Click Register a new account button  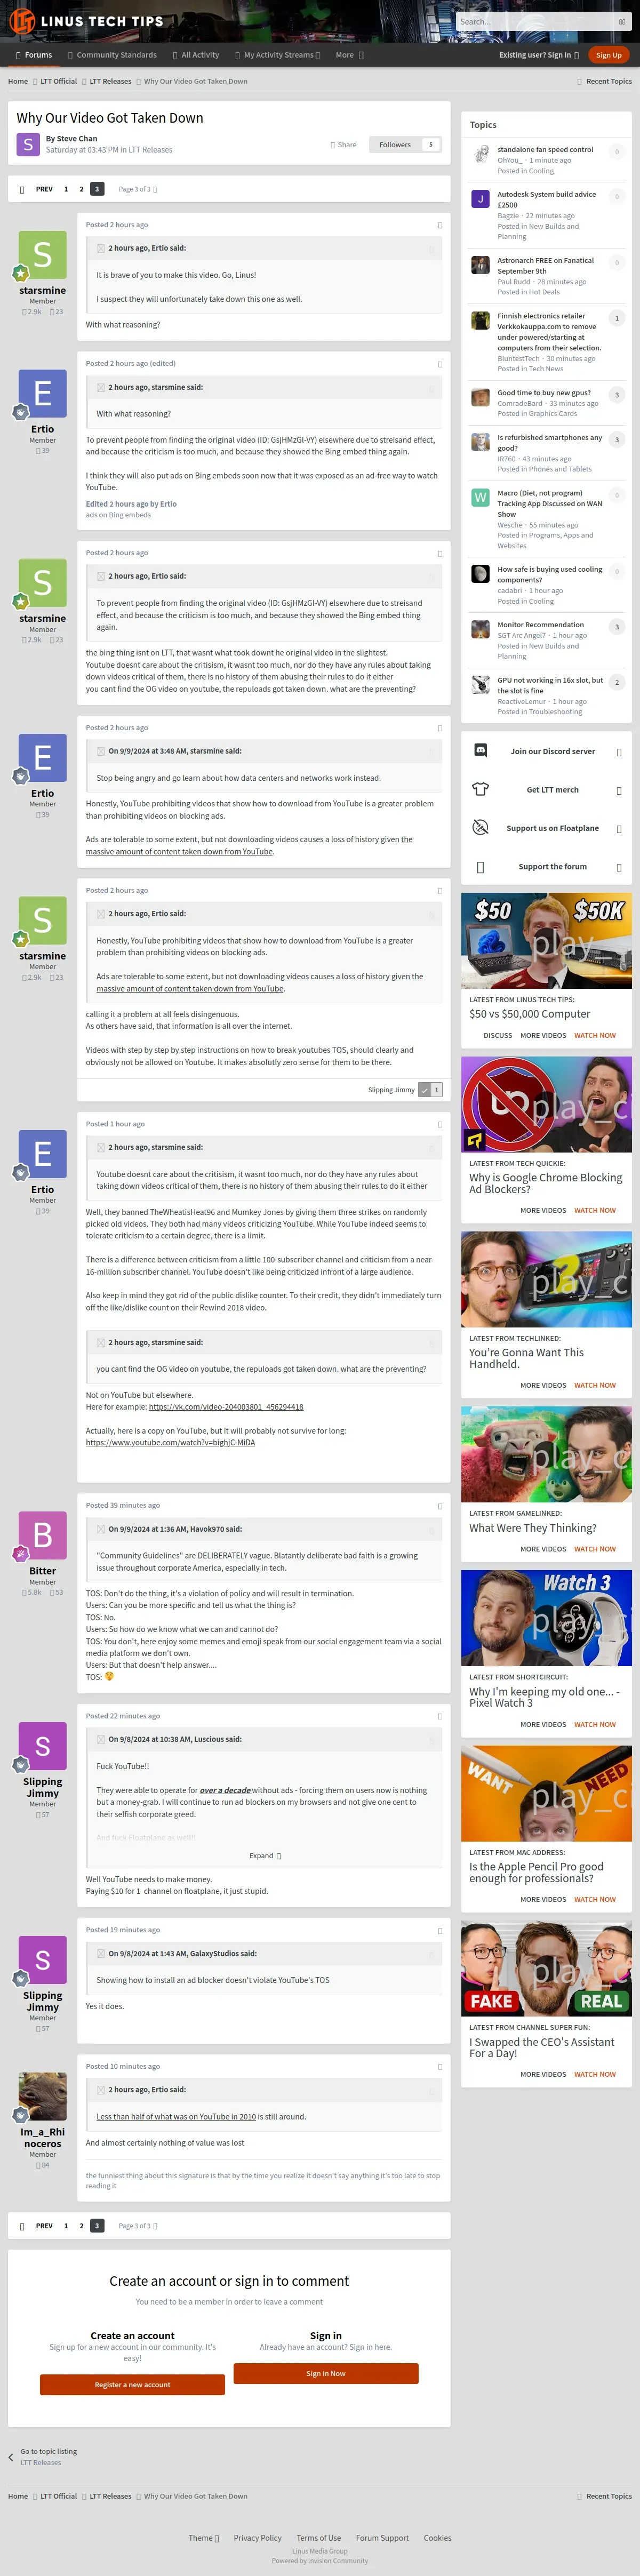[132, 2385]
